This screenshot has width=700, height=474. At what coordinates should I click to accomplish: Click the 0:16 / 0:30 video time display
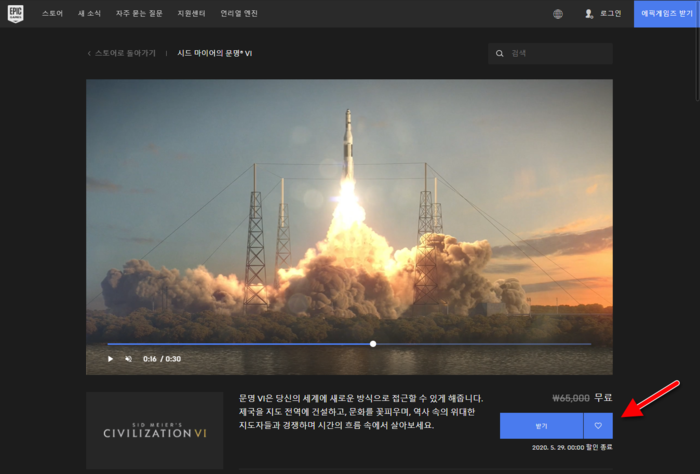pos(162,359)
